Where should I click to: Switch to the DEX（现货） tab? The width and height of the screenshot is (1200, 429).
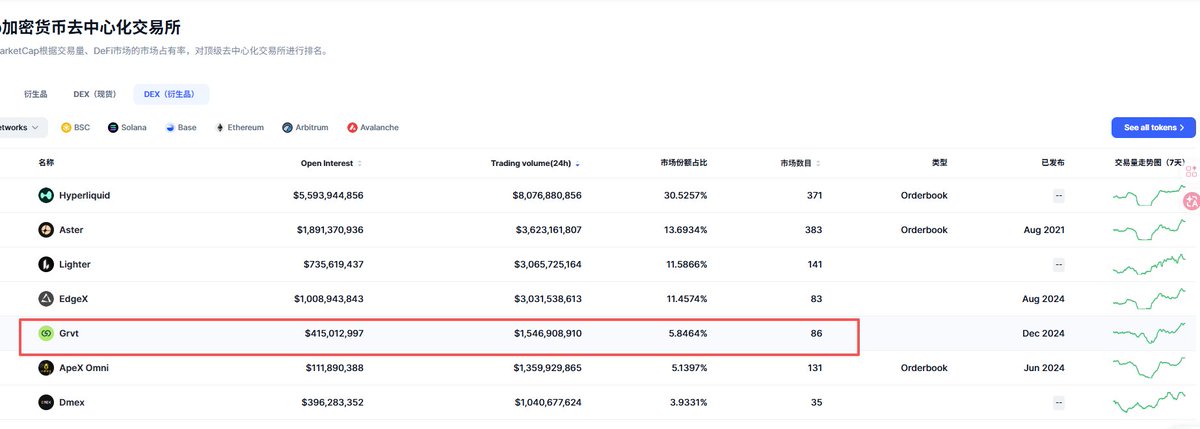(x=95, y=94)
